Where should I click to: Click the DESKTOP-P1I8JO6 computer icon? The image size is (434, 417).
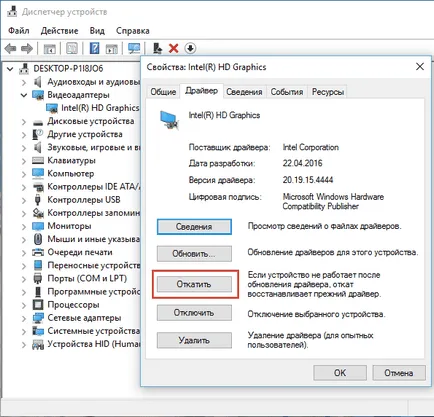click(24, 68)
